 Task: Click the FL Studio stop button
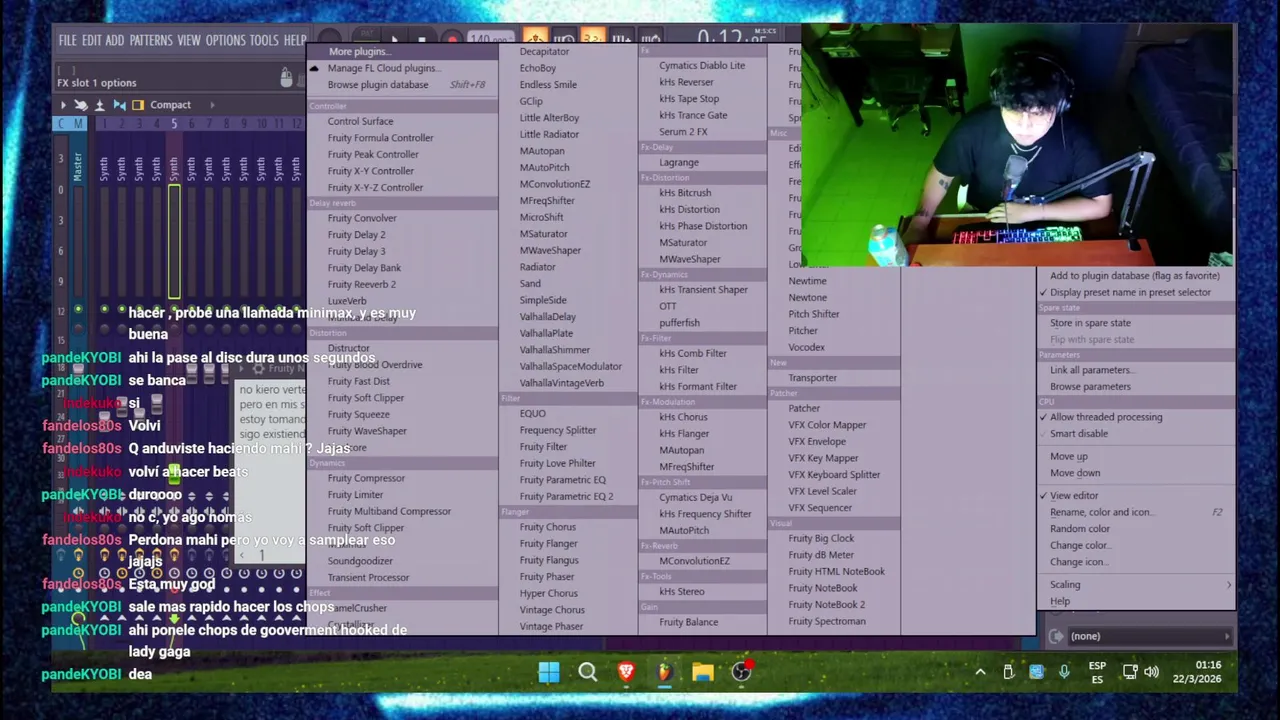click(x=422, y=40)
